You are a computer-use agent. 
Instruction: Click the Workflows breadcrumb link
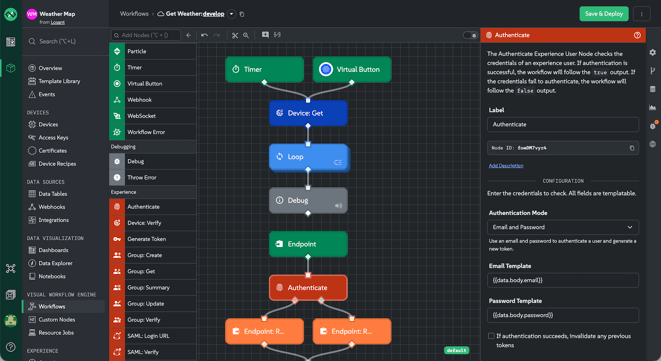coord(134,13)
